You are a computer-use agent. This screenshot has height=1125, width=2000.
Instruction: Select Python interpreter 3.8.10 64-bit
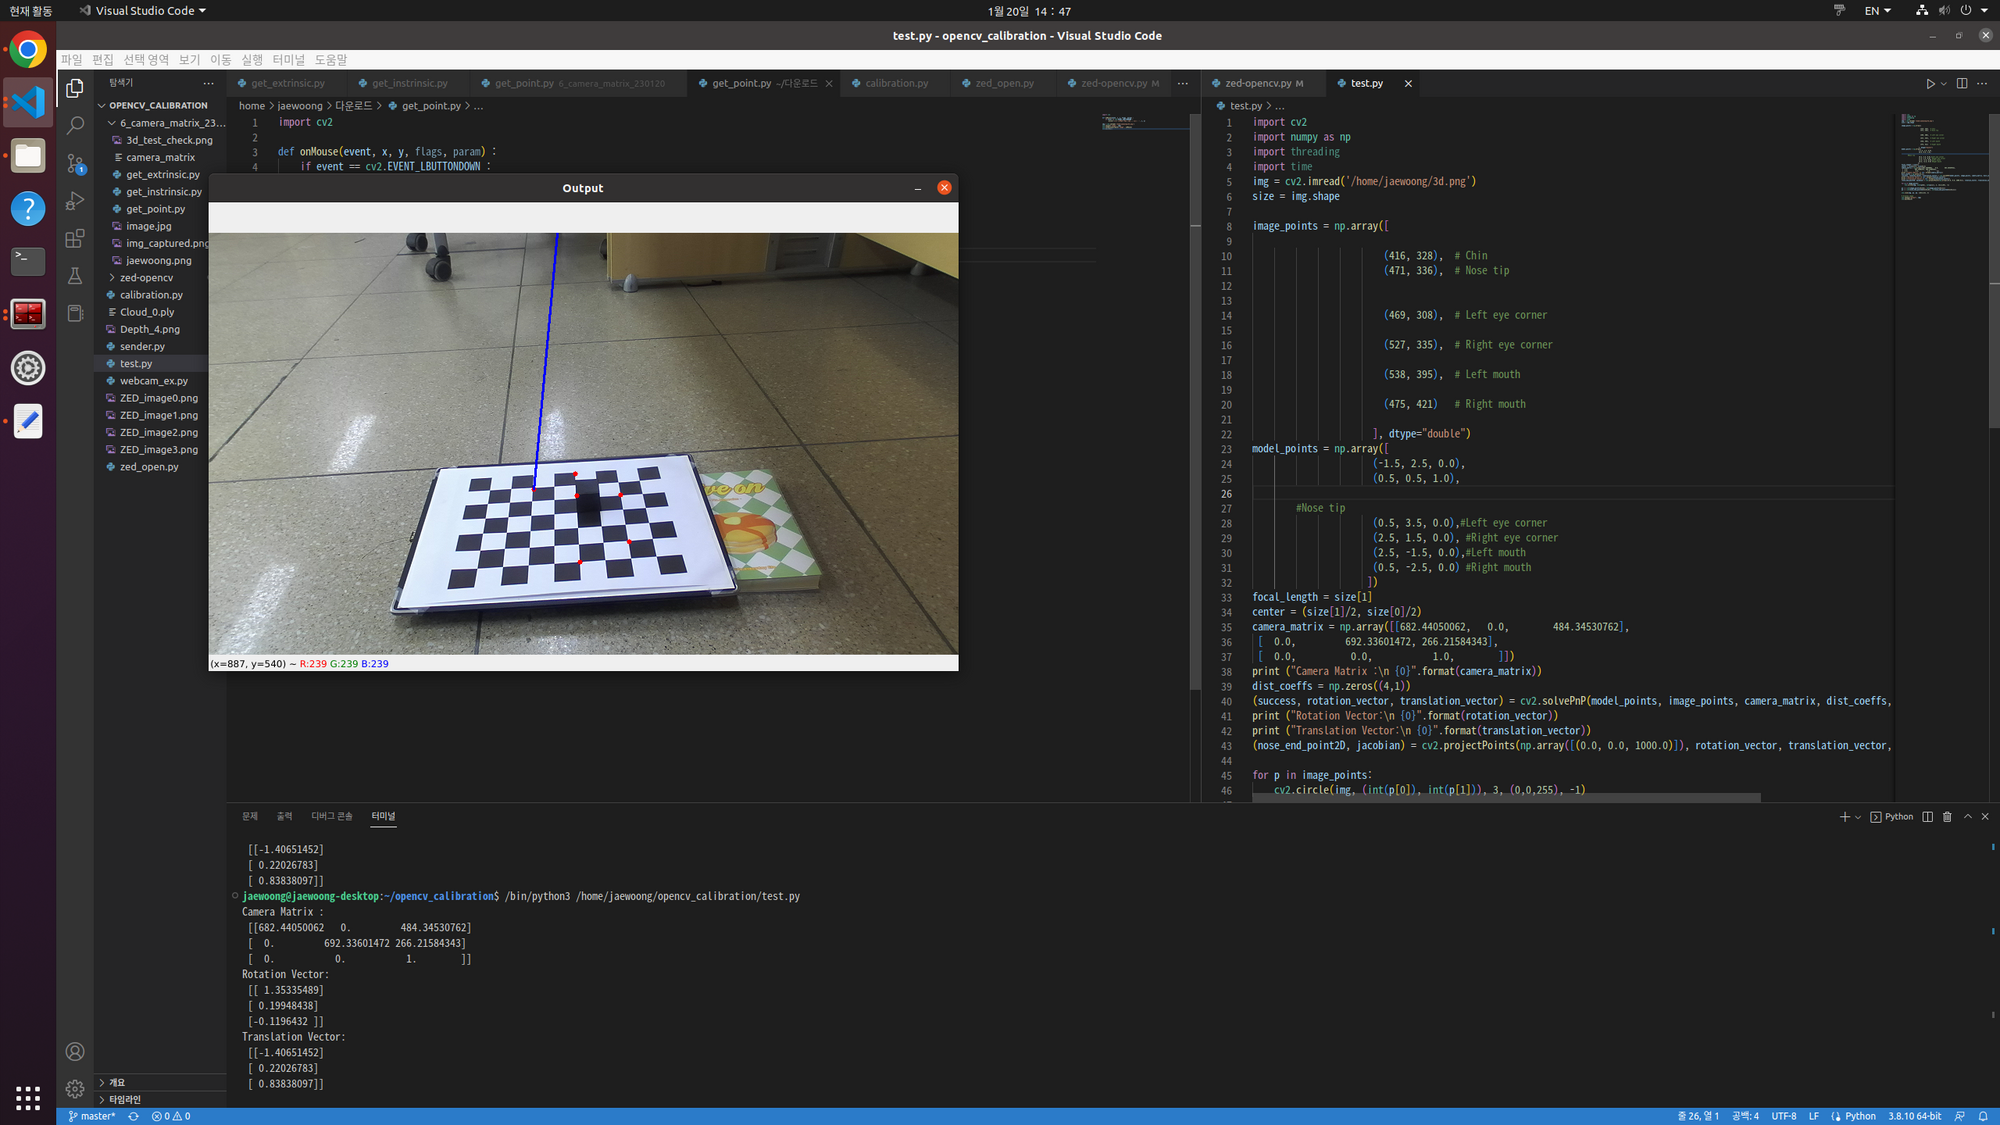coord(1914,1116)
